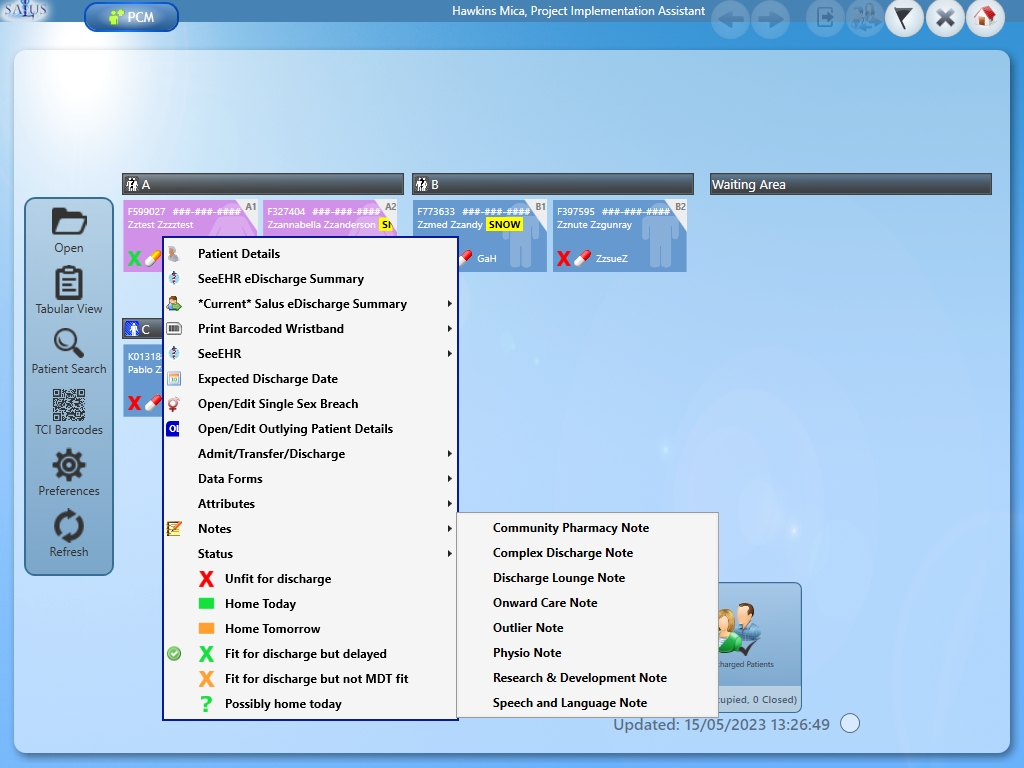Screen dimensions: 1024x768
Task: Expand Data Forms submenu
Action: point(449,479)
